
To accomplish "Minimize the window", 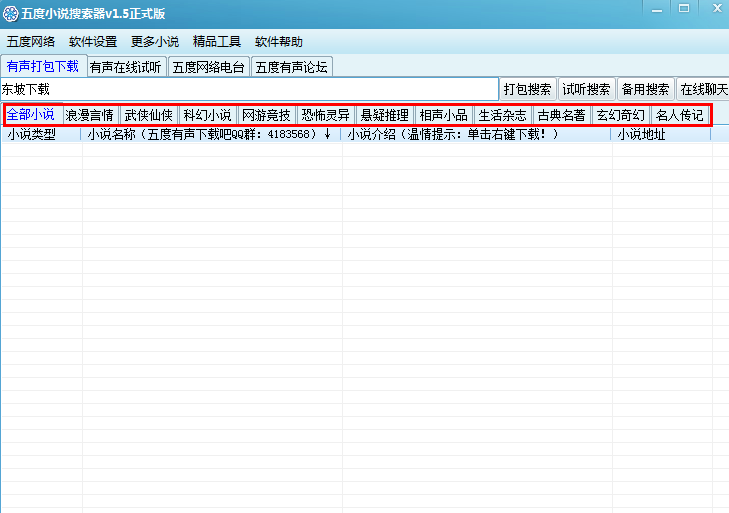I will 656,9.
